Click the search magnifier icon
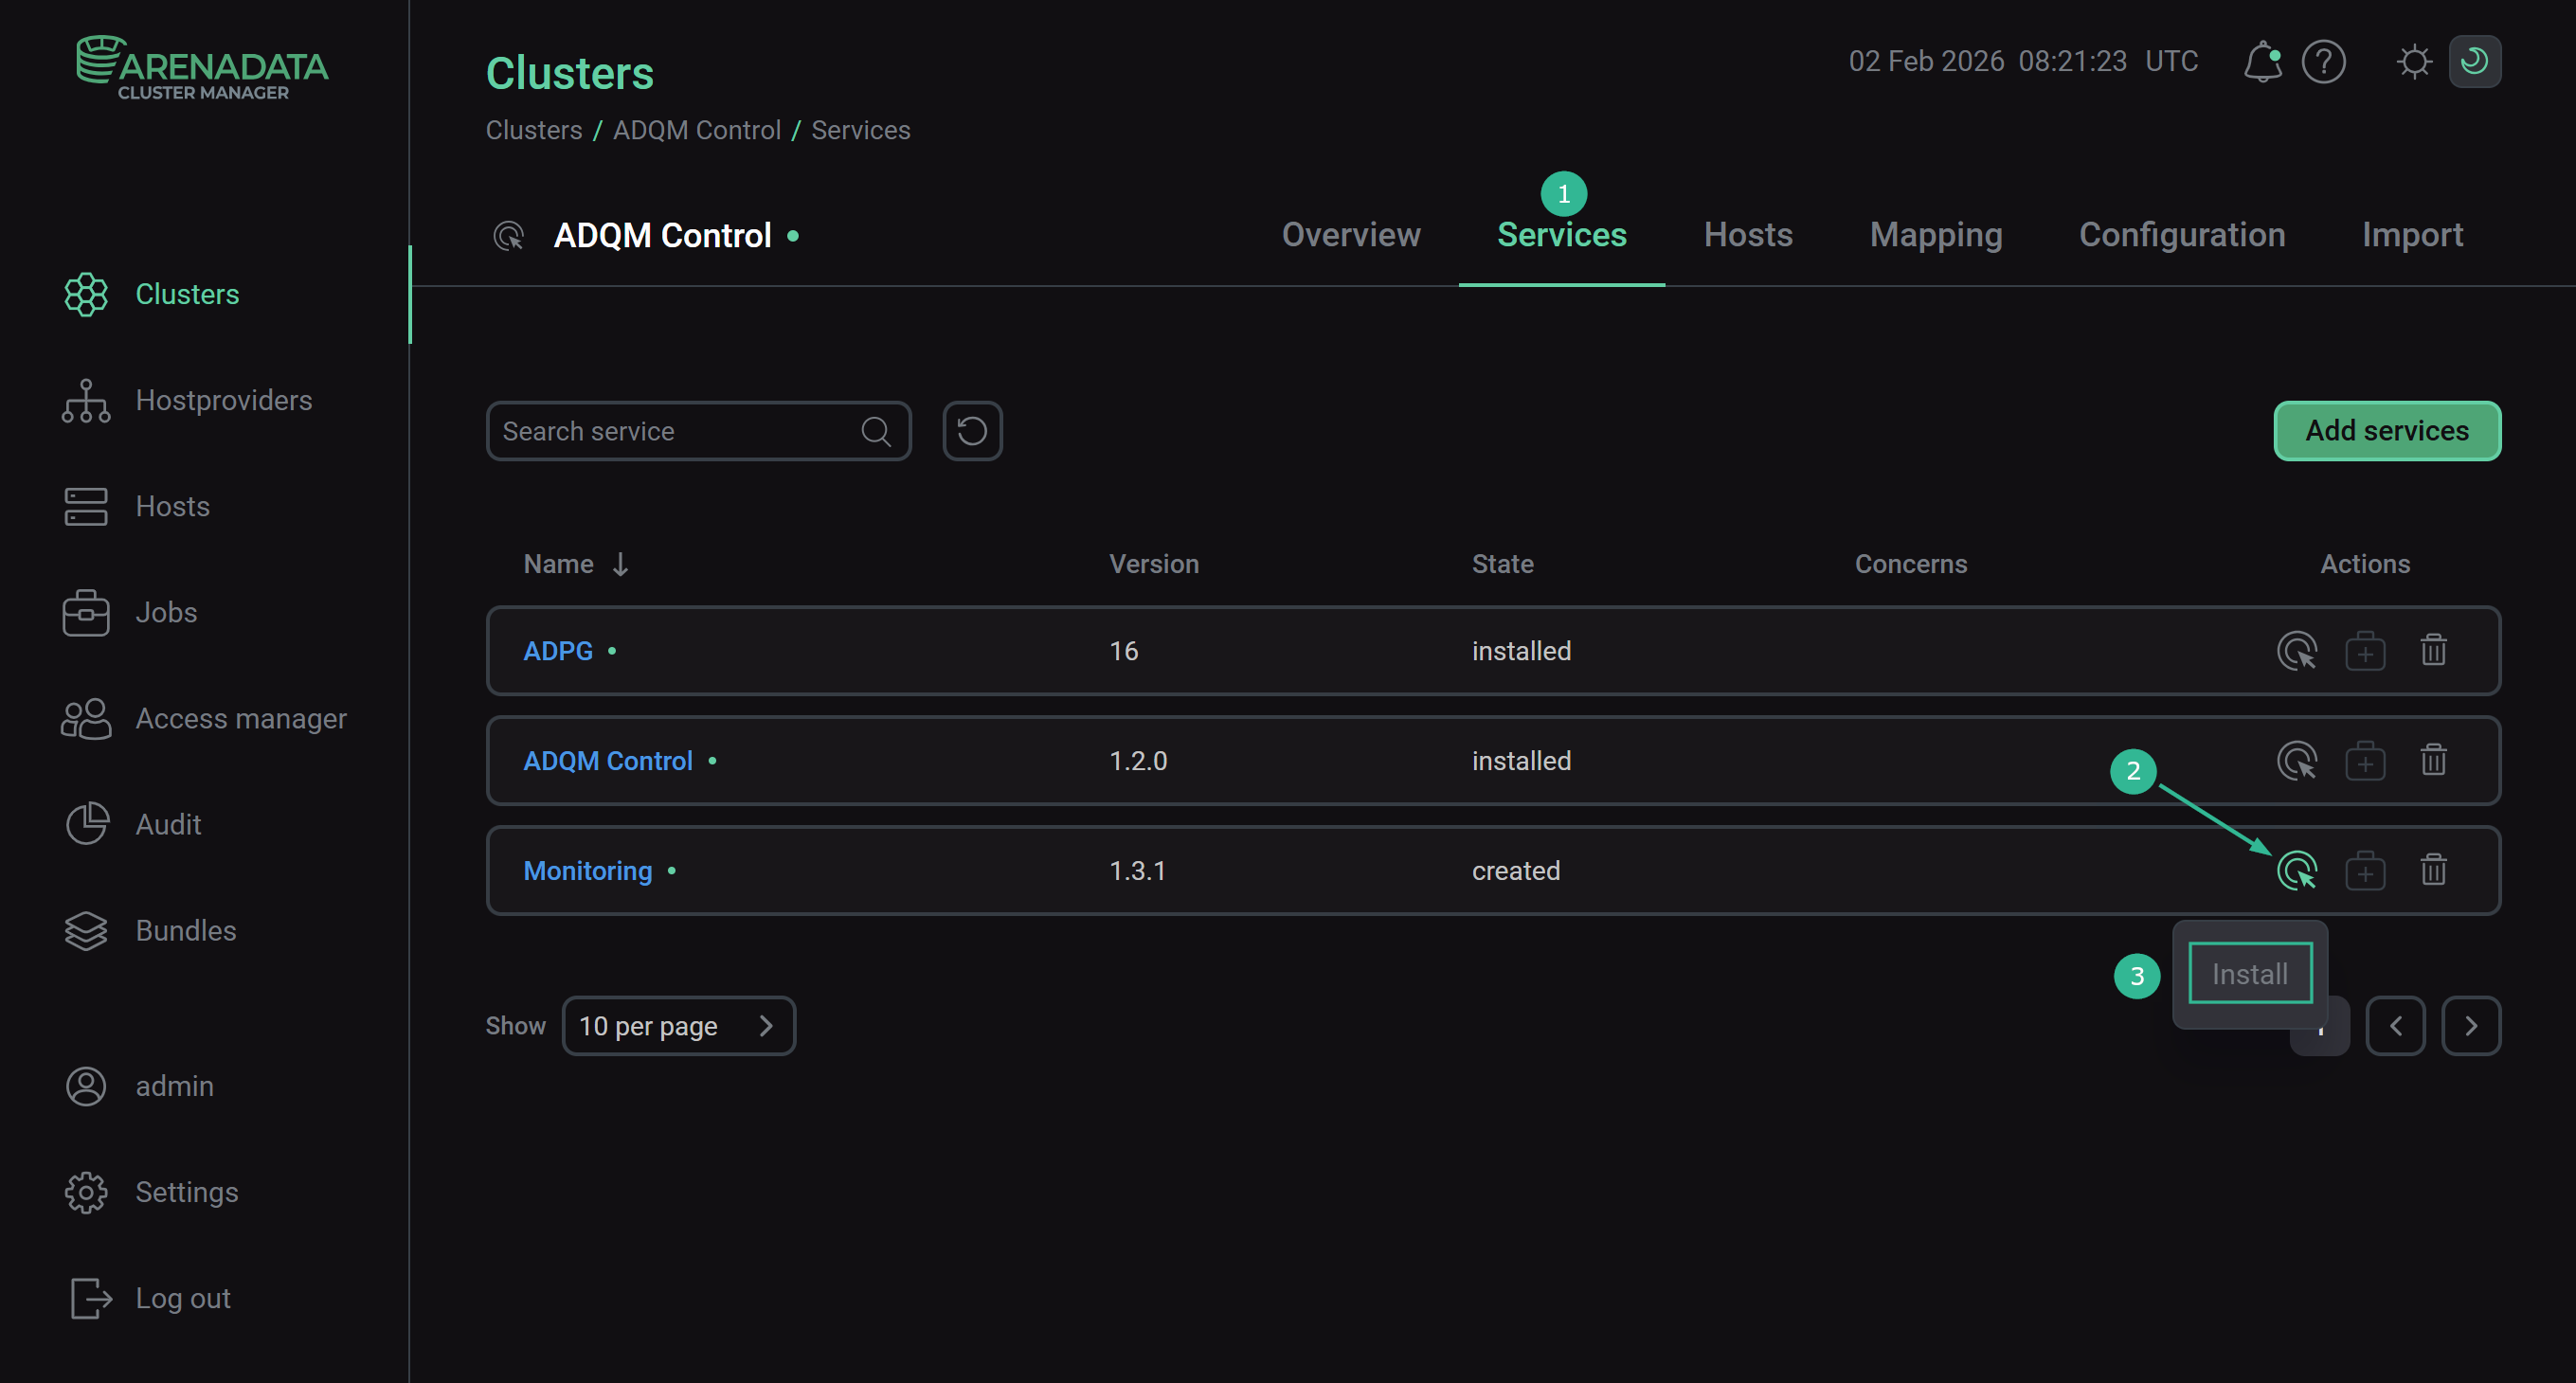Viewport: 2576px width, 1383px height. coord(876,431)
